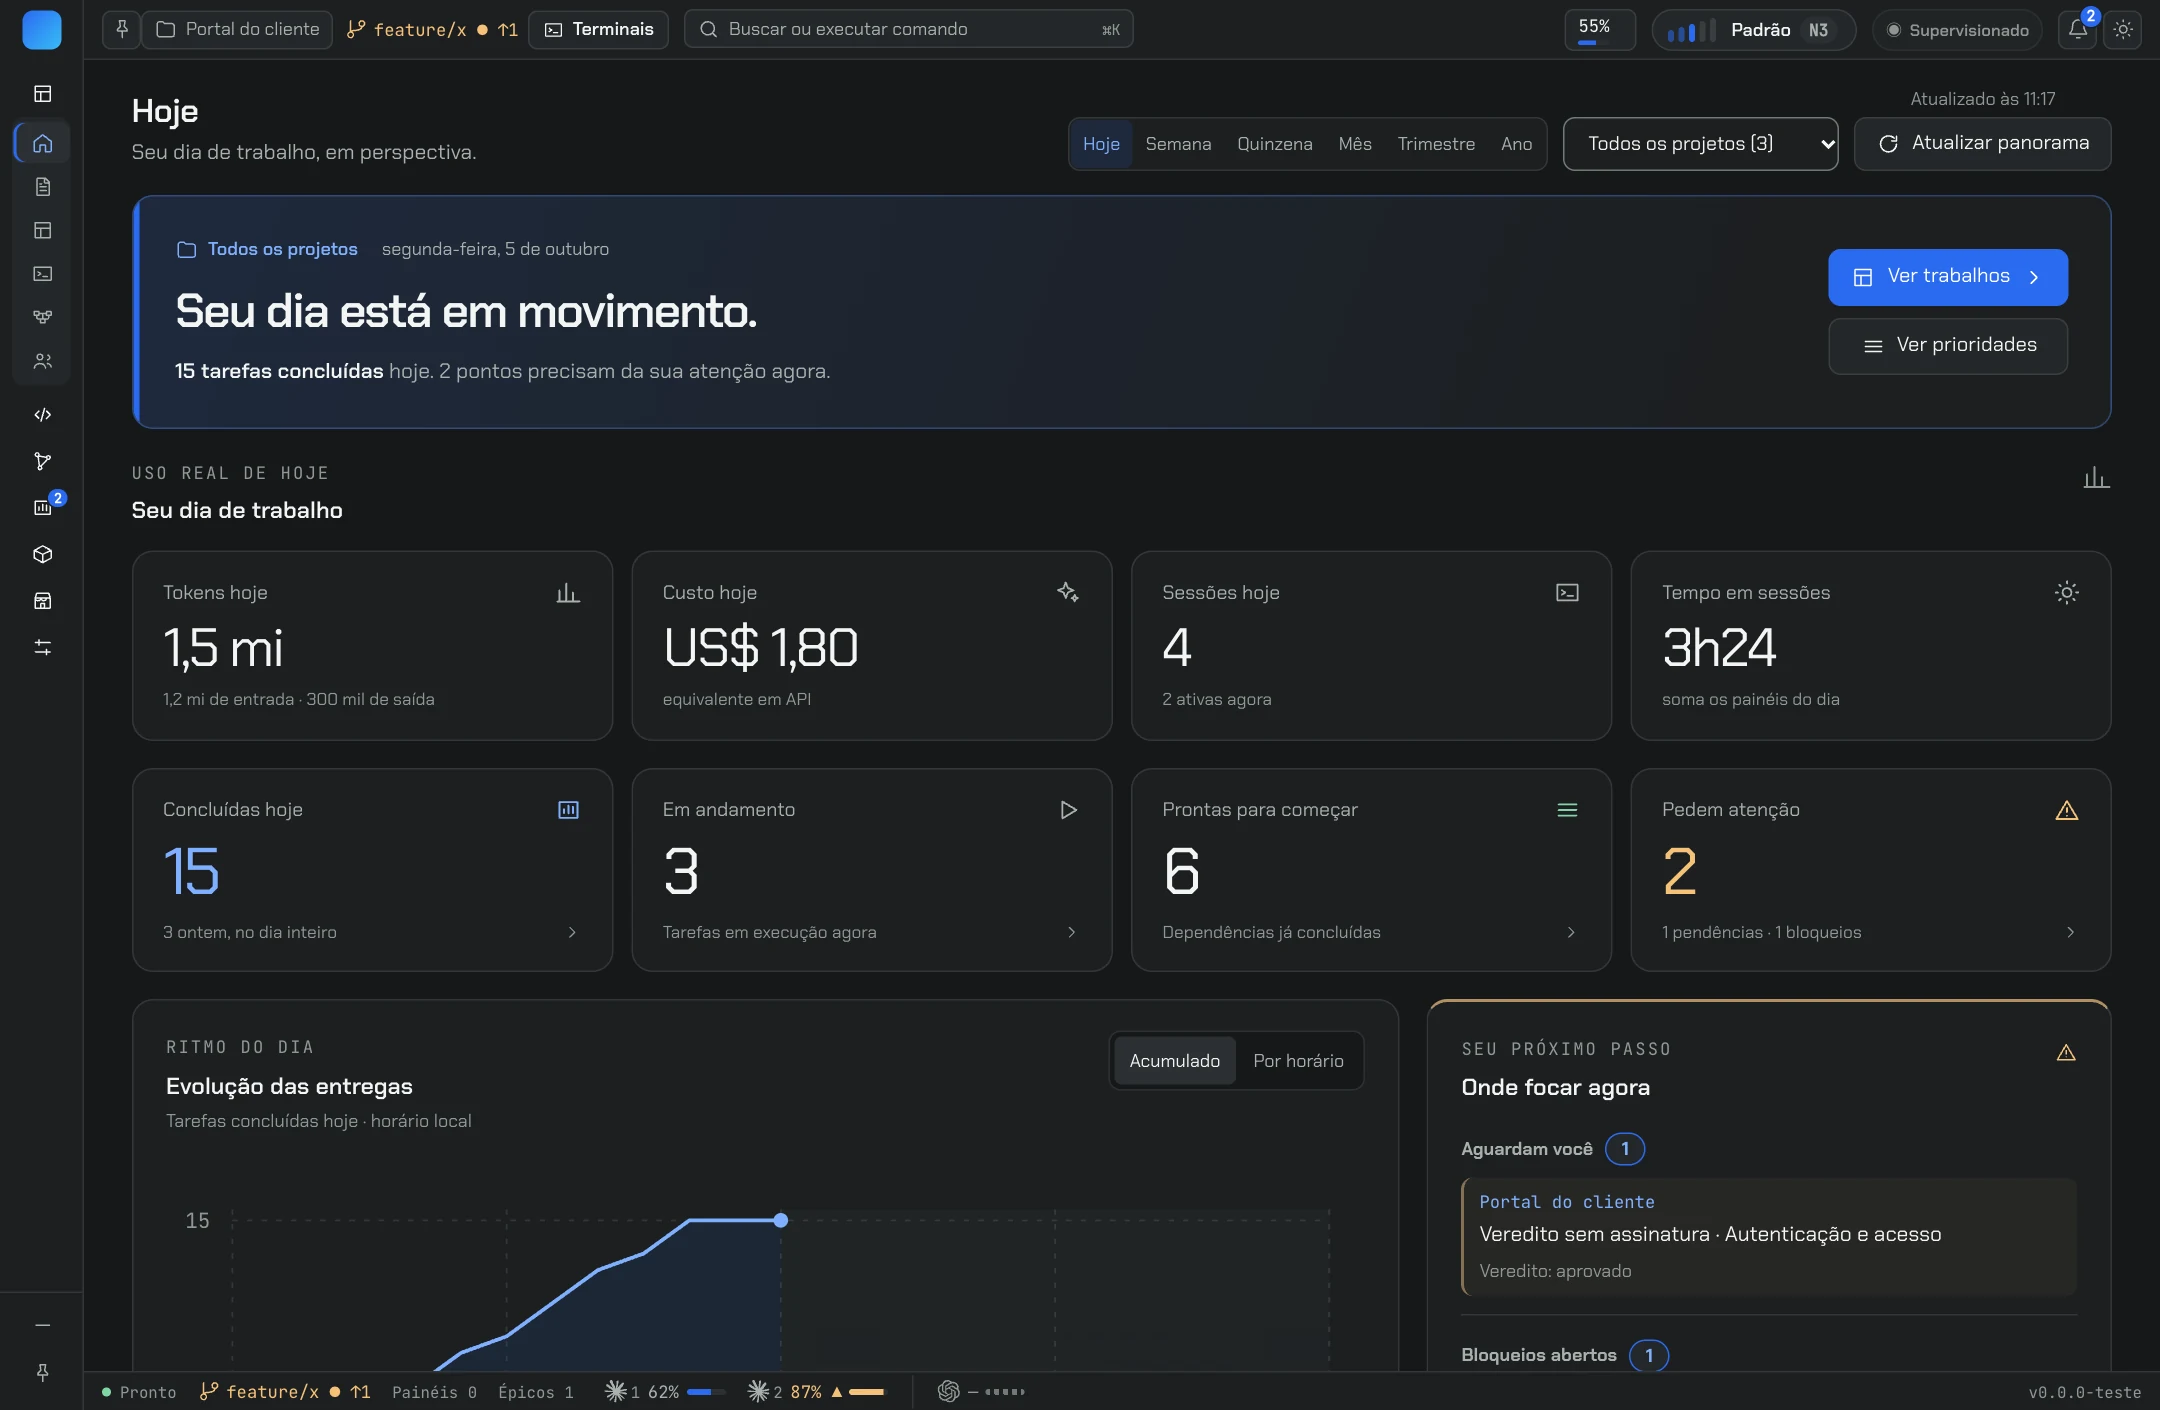Open Todos os projetos (3) dropdown

(1700, 144)
